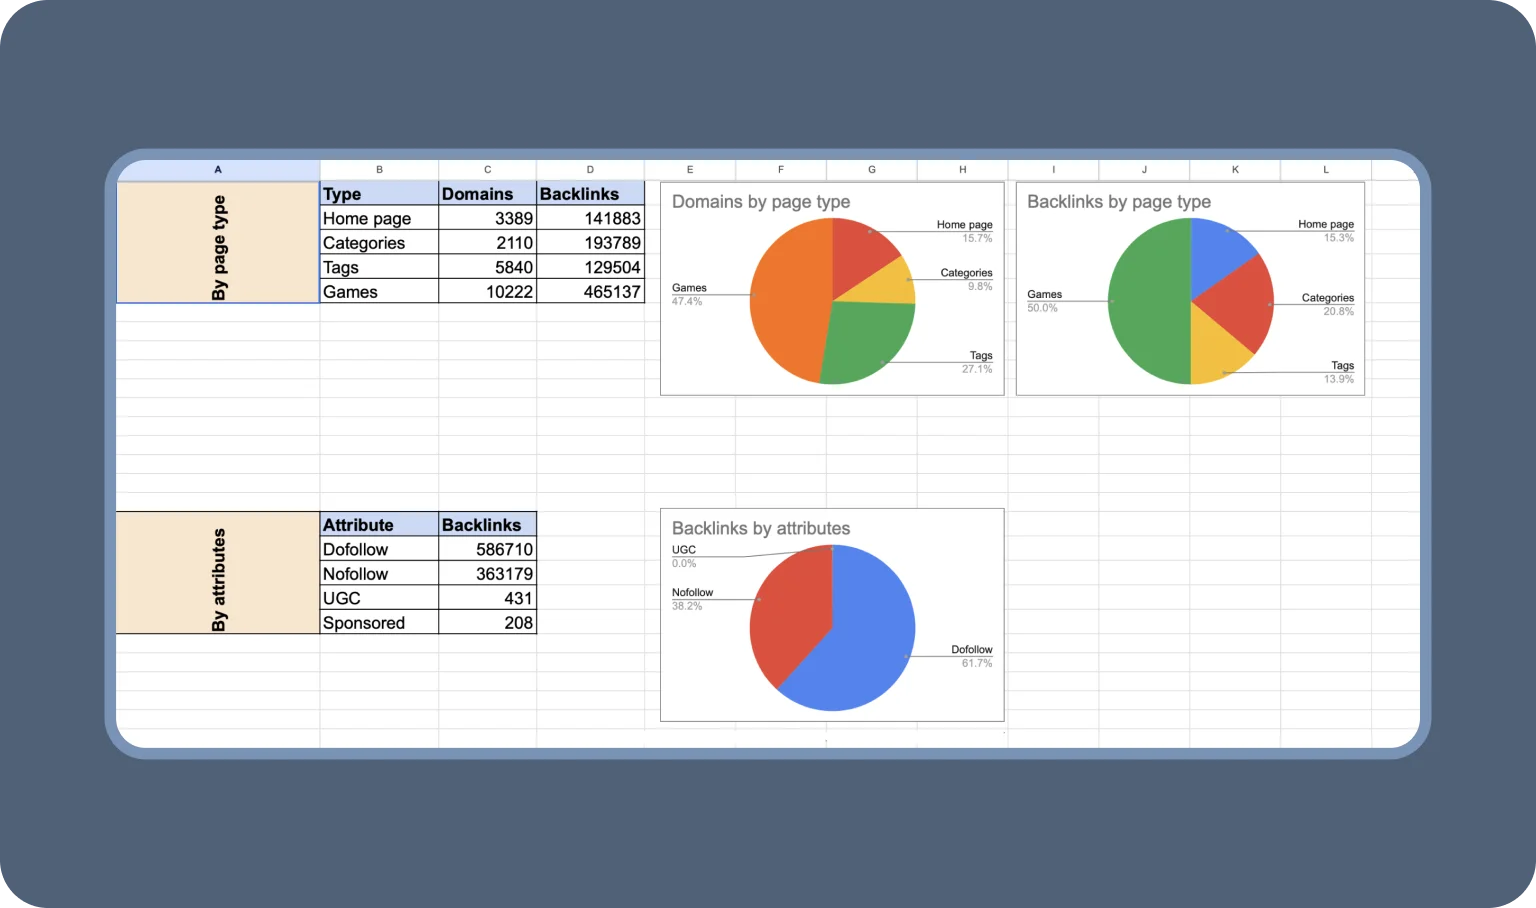Select the 'Categories' type cell

point(379,242)
